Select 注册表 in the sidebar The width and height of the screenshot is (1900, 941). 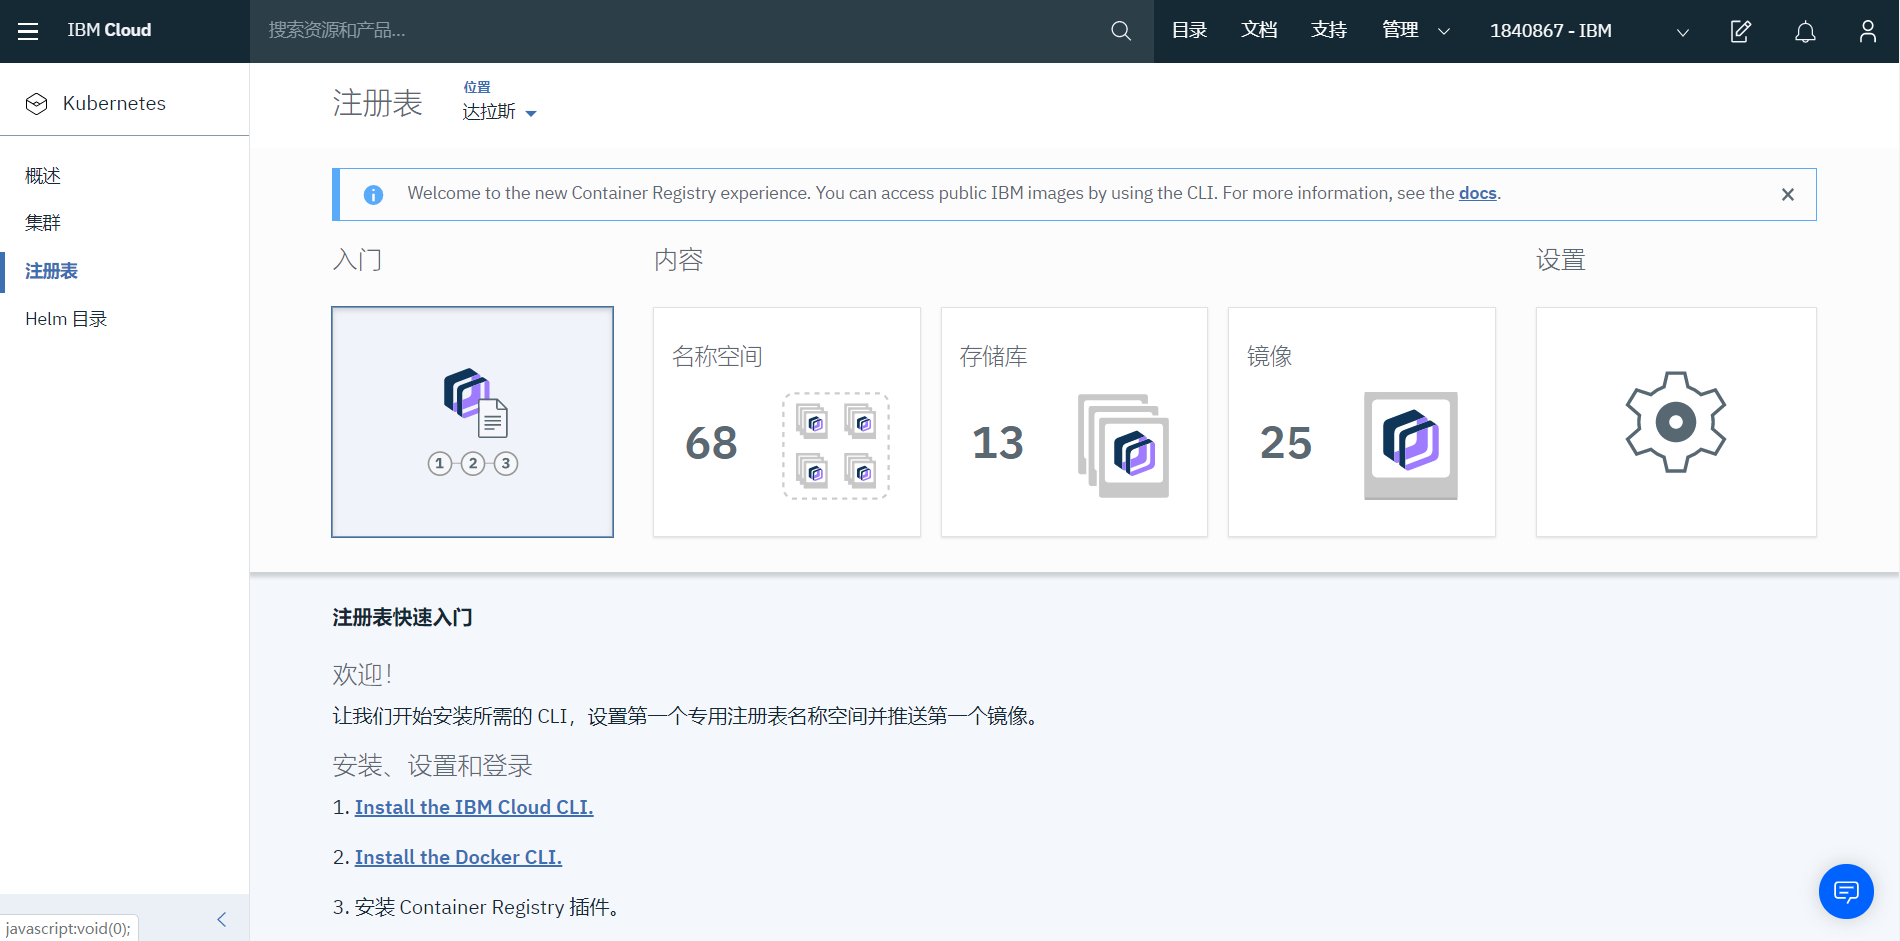click(51, 271)
